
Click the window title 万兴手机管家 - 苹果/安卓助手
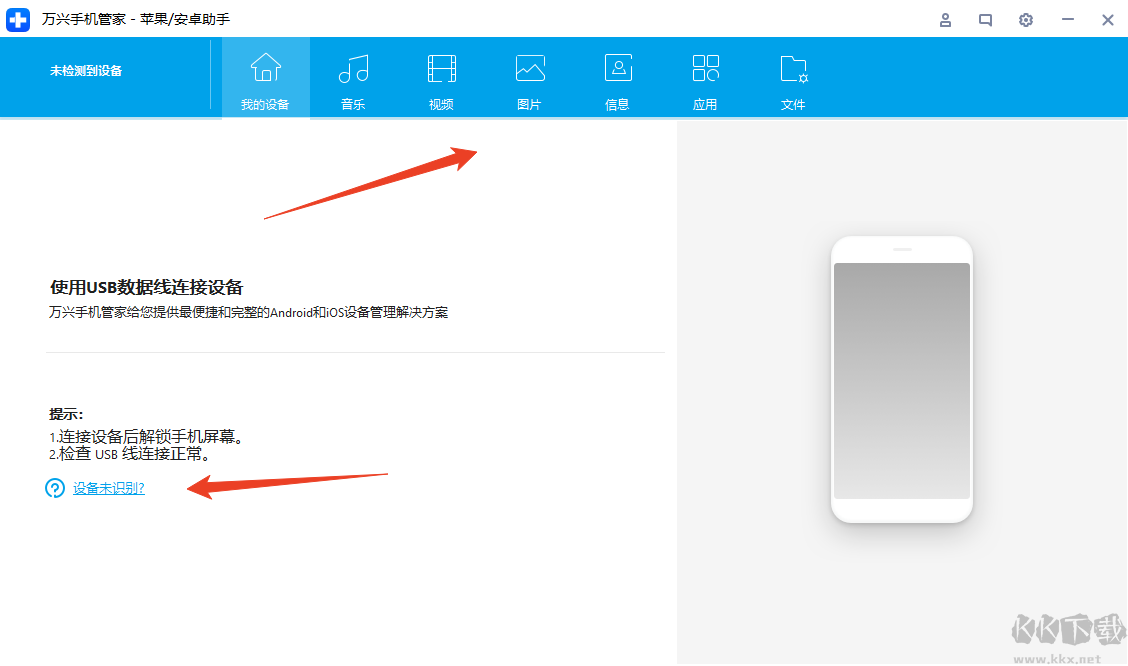tap(136, 19)
